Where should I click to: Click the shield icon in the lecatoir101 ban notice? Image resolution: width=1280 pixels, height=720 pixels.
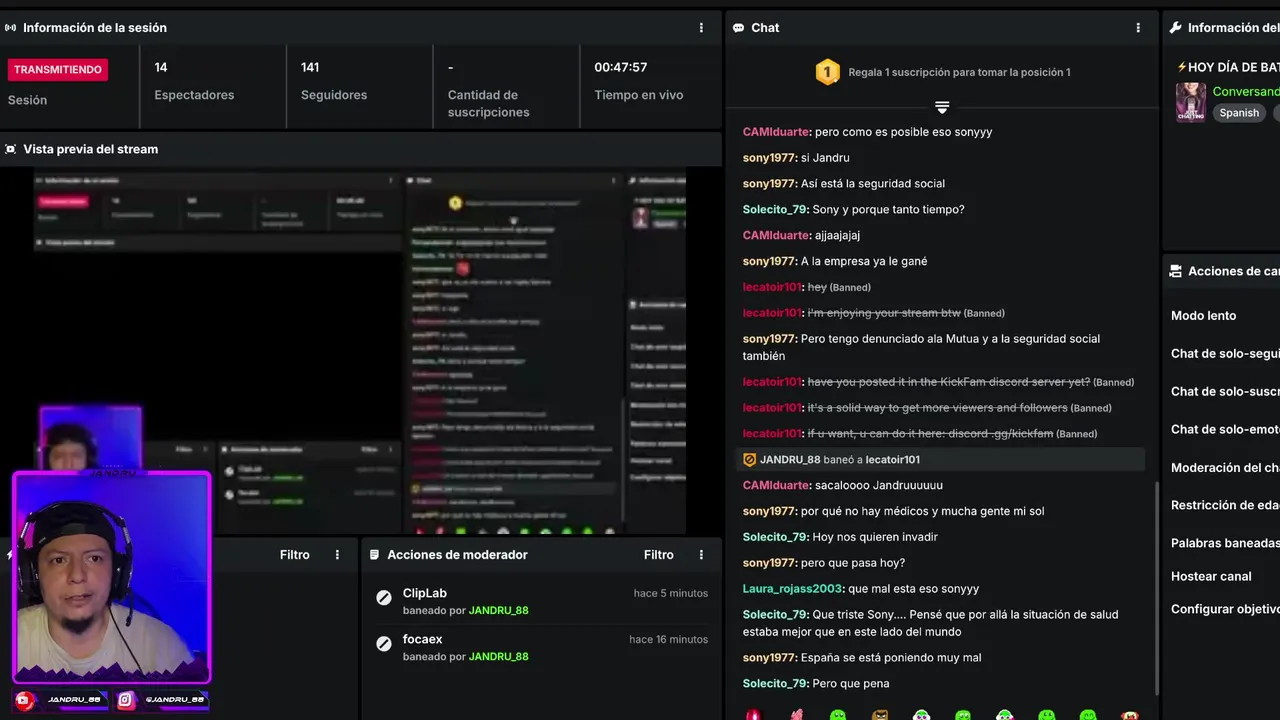pyautogui.click(x=749, y=460)
